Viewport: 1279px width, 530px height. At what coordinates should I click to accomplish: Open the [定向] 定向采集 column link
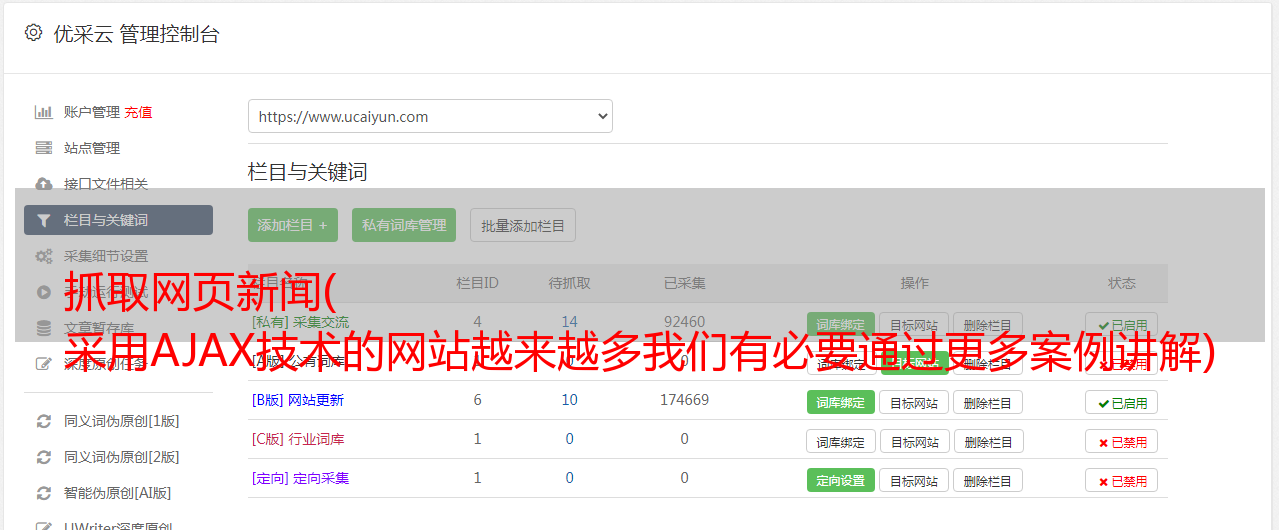301,478
